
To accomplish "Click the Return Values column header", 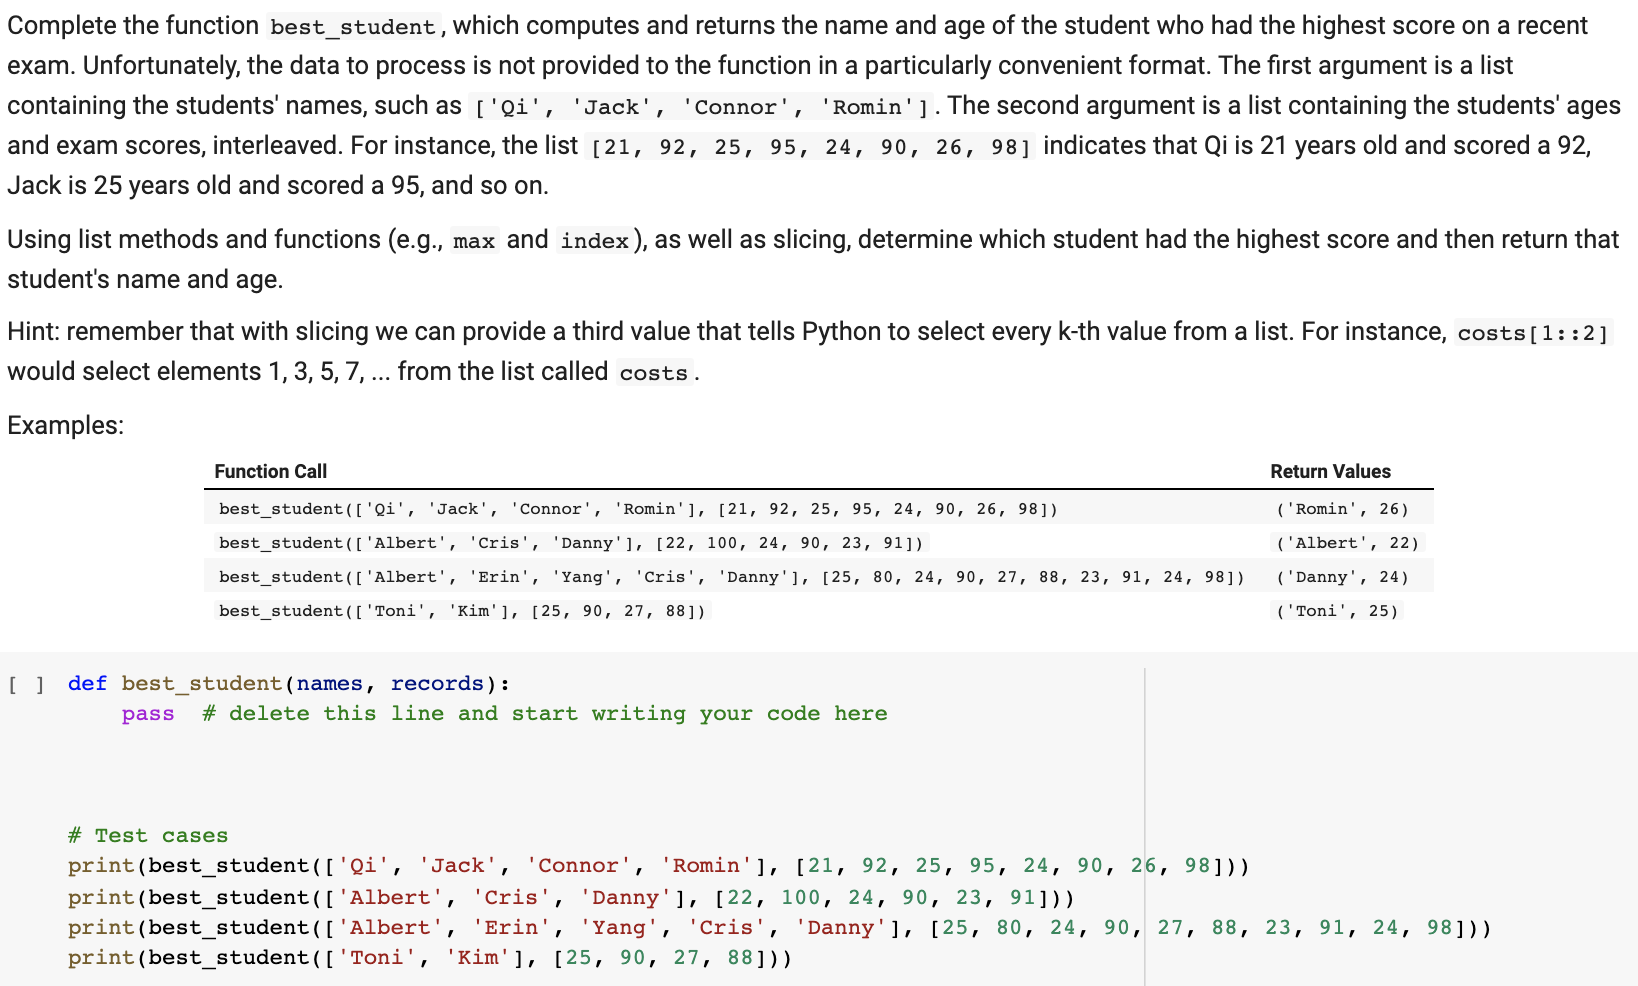I will [x=1330, y=471].
